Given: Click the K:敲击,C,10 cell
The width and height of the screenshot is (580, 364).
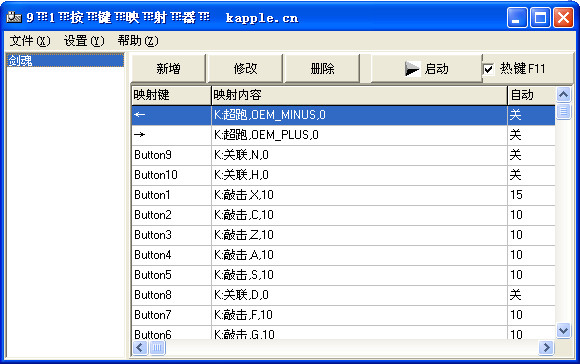Looking at the screenshot, I should pos(359,215).
